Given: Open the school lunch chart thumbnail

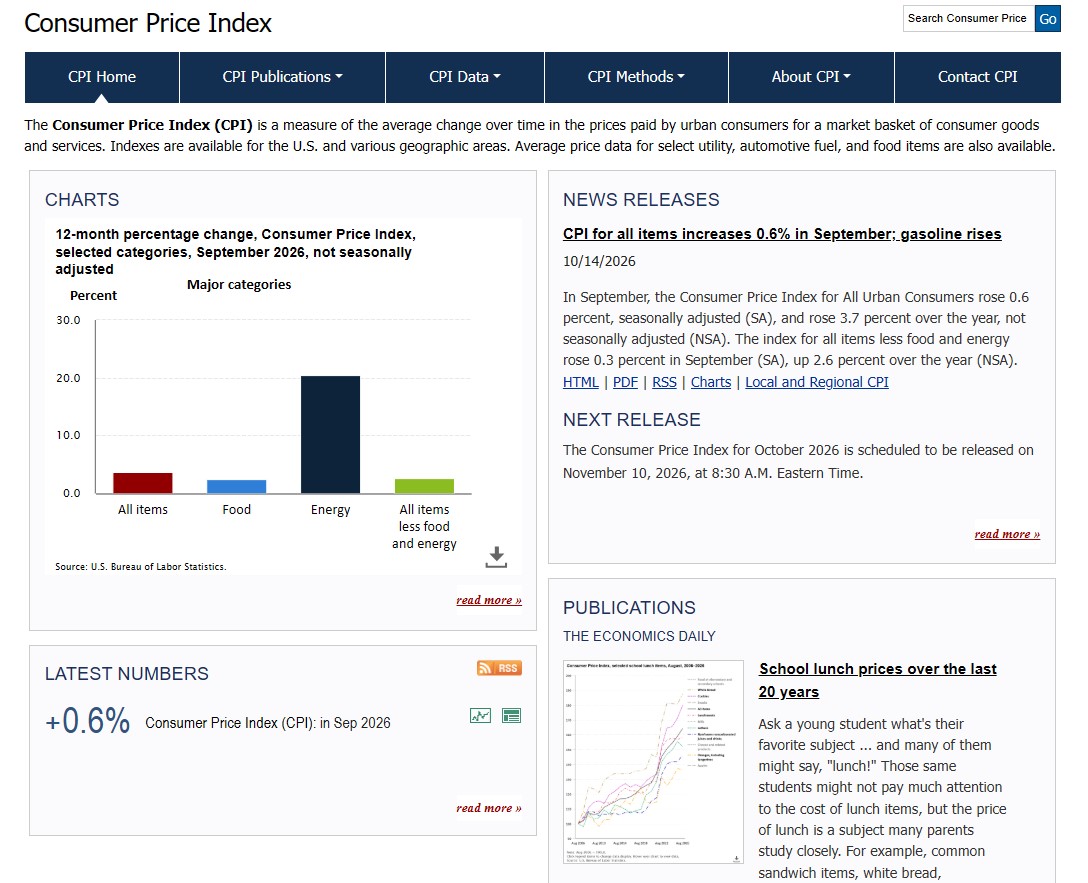Looking at the screenshot, I should (x=653, y=762).
